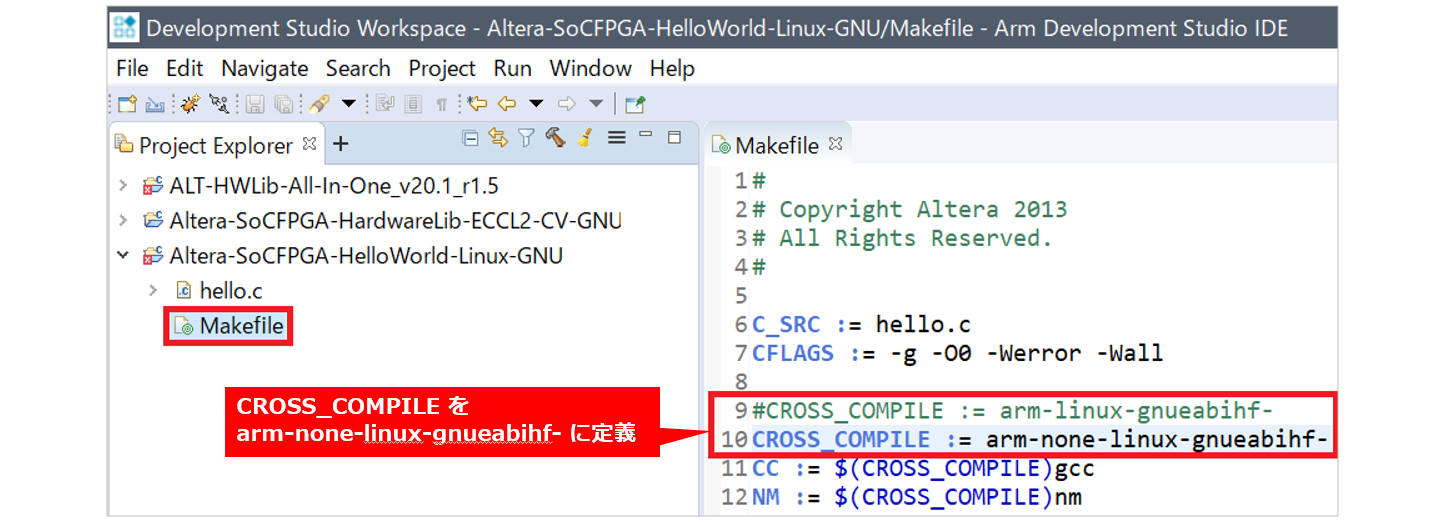Click line 7 CFLAGS definition
Viewport: 1444px width, 522px height.
click(958, 354)
